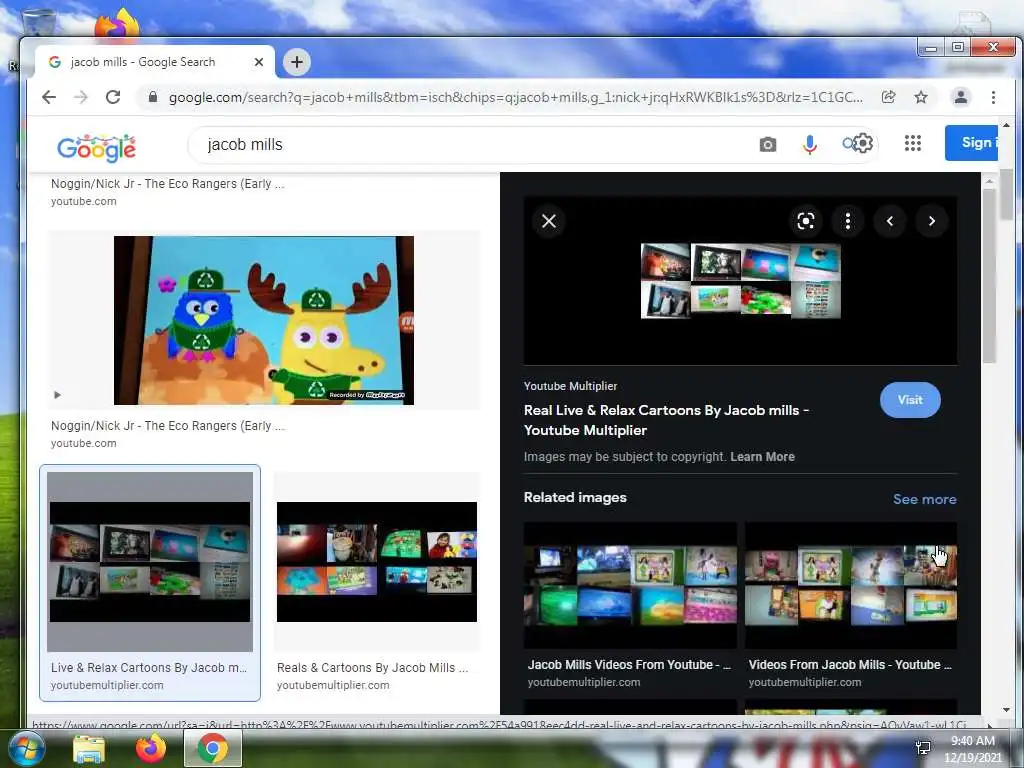Open the Google apps grid
This screenshot has width=1024, height=768.
tap(913, 143)
